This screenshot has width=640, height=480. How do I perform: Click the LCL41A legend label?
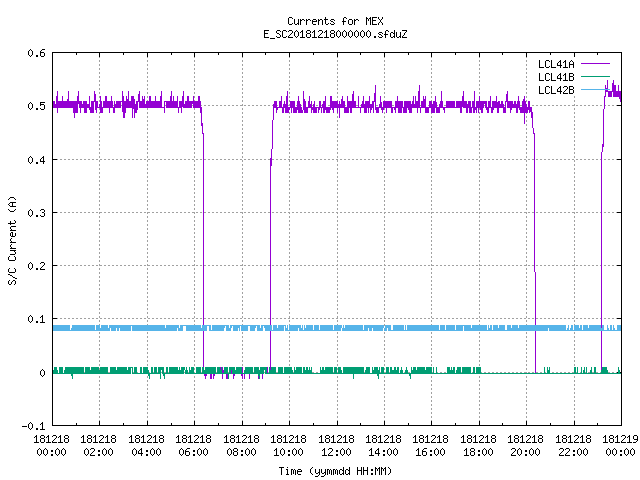click(556, 64)
